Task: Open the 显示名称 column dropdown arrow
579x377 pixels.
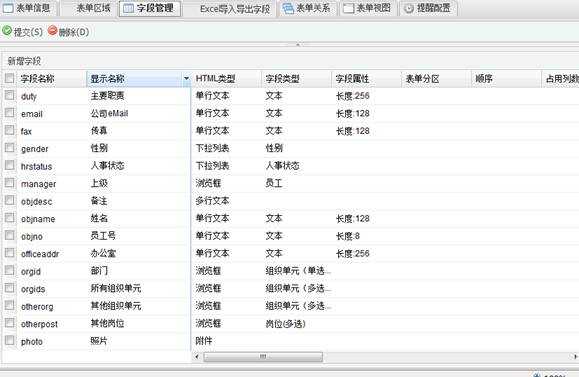Action: tap(186, 78)
